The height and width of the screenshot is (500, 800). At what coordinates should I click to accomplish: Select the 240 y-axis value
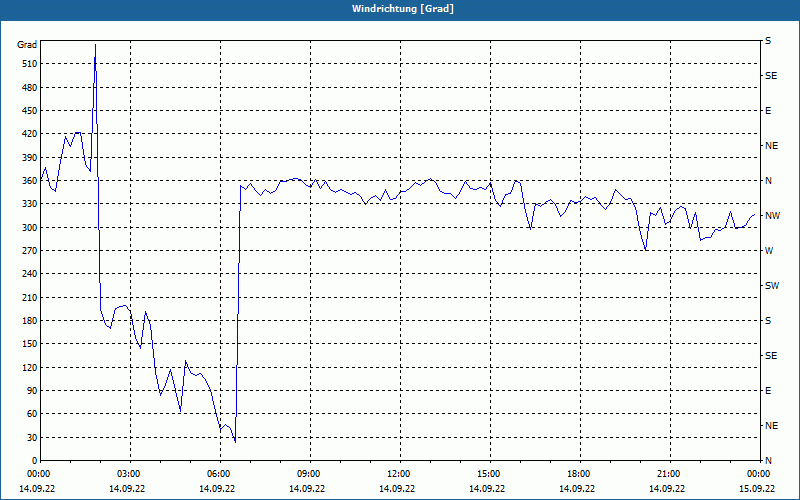[30, 274]
